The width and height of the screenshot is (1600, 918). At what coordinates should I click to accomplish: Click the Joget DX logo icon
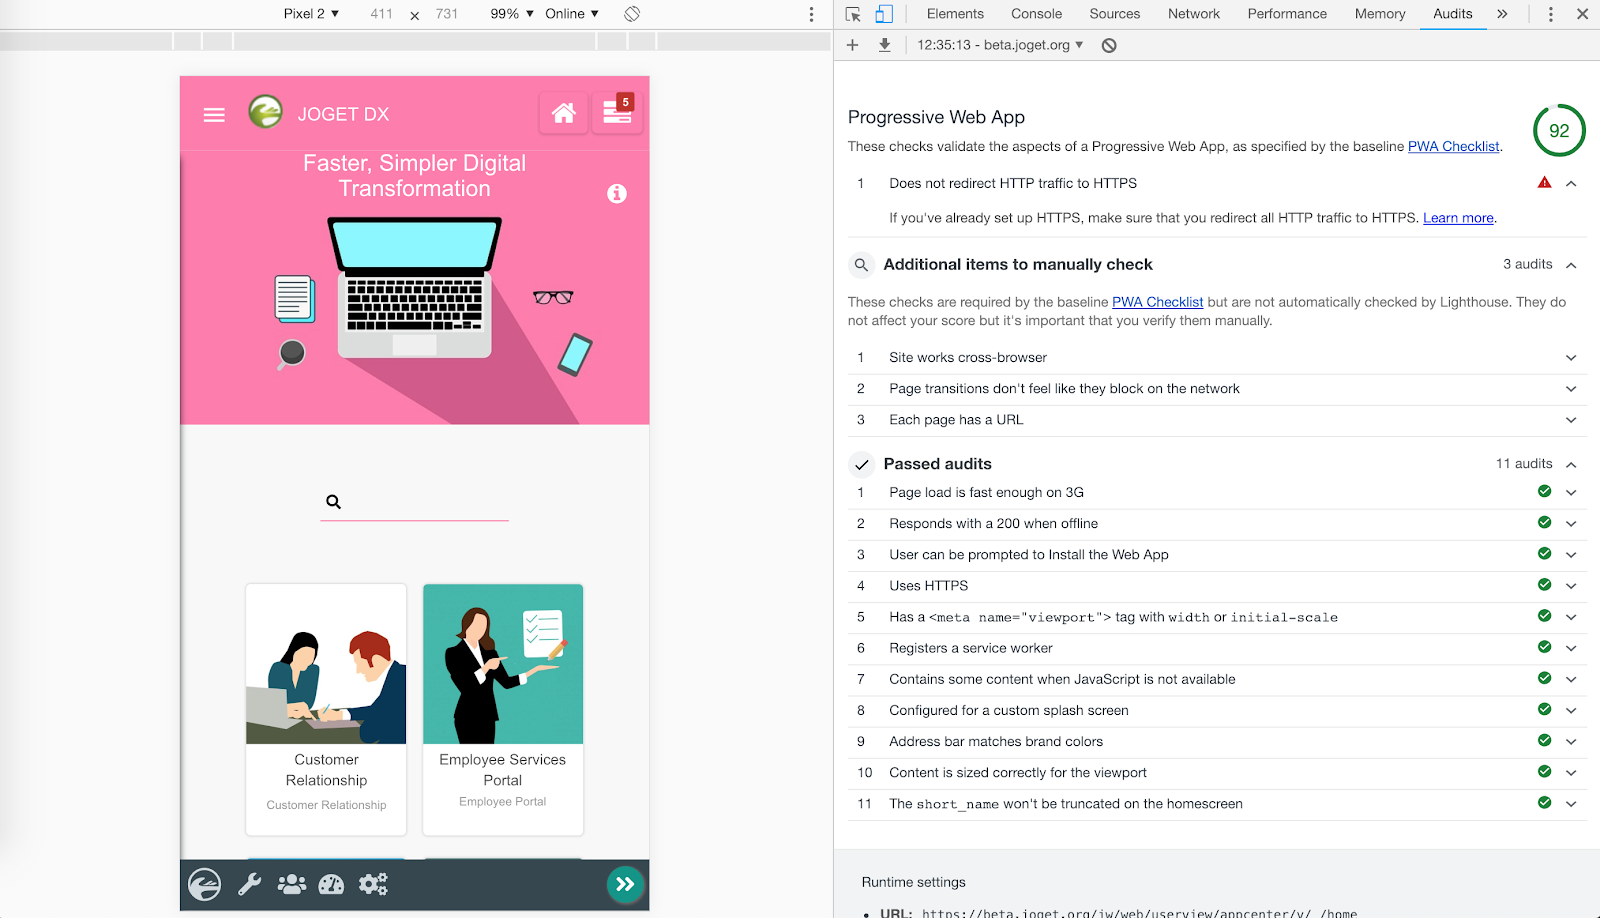[266, 112]
